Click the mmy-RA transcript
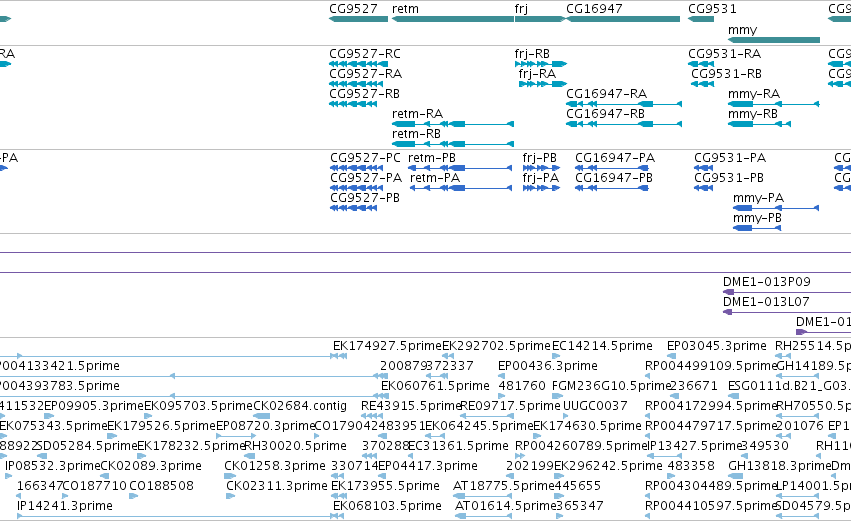The image size is (851, 521). 773,104
